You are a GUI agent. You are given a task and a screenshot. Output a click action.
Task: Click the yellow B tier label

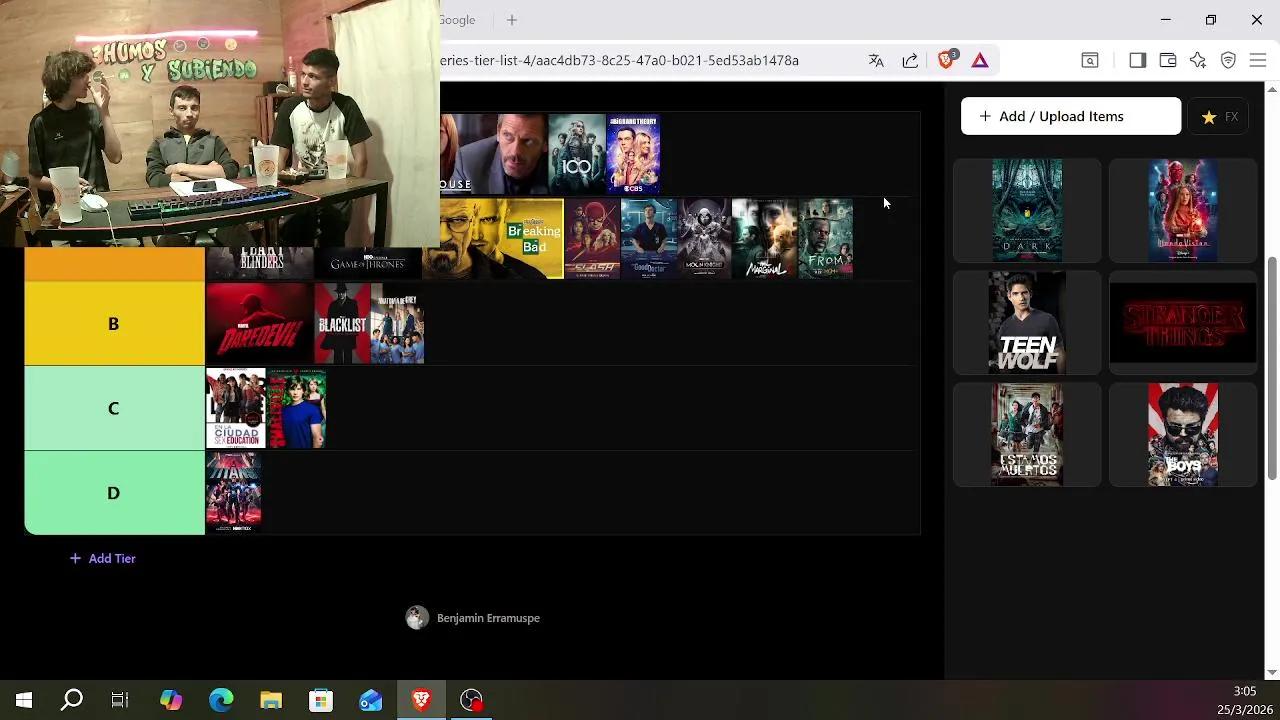(114, 323)
